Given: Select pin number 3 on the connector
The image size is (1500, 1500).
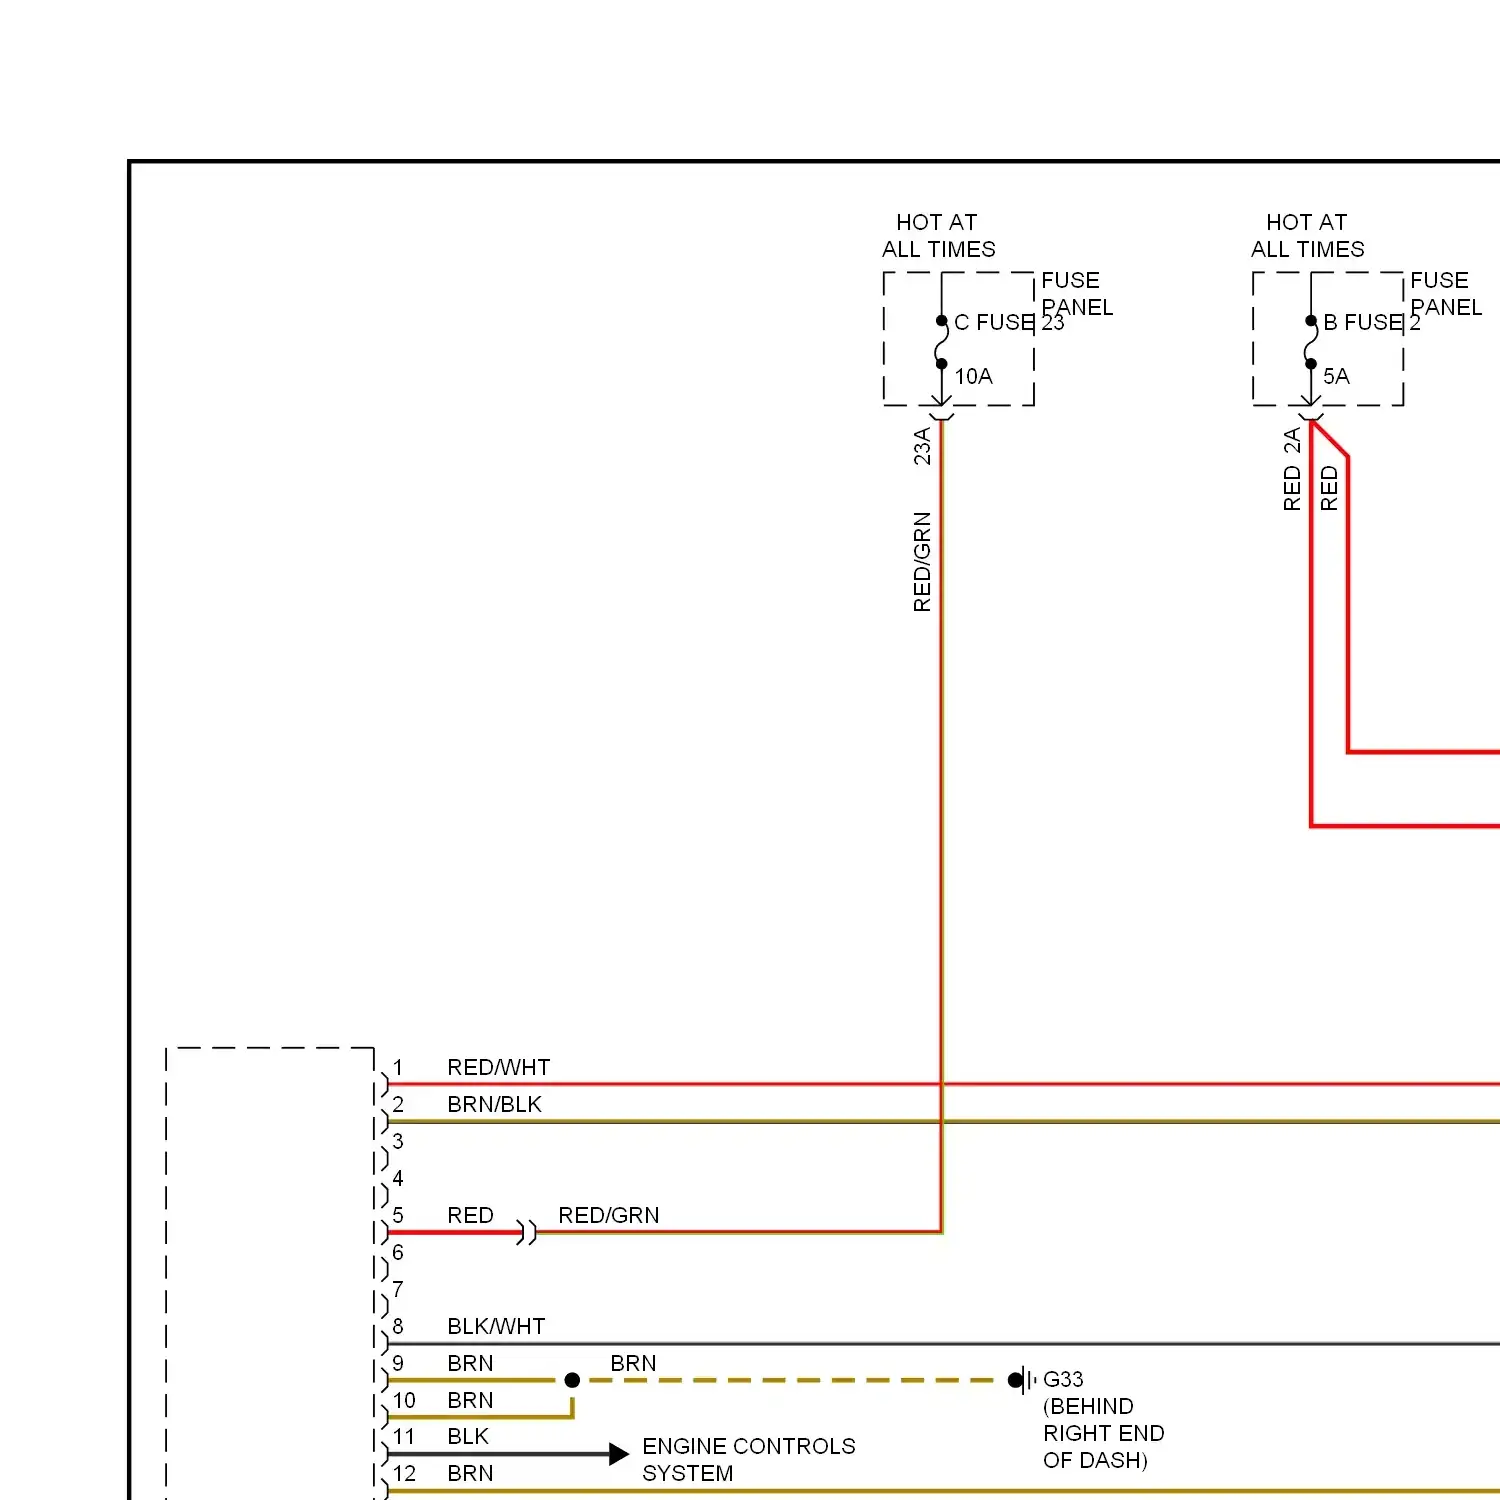Looking at the screenshot, I should pos(398,1141).
